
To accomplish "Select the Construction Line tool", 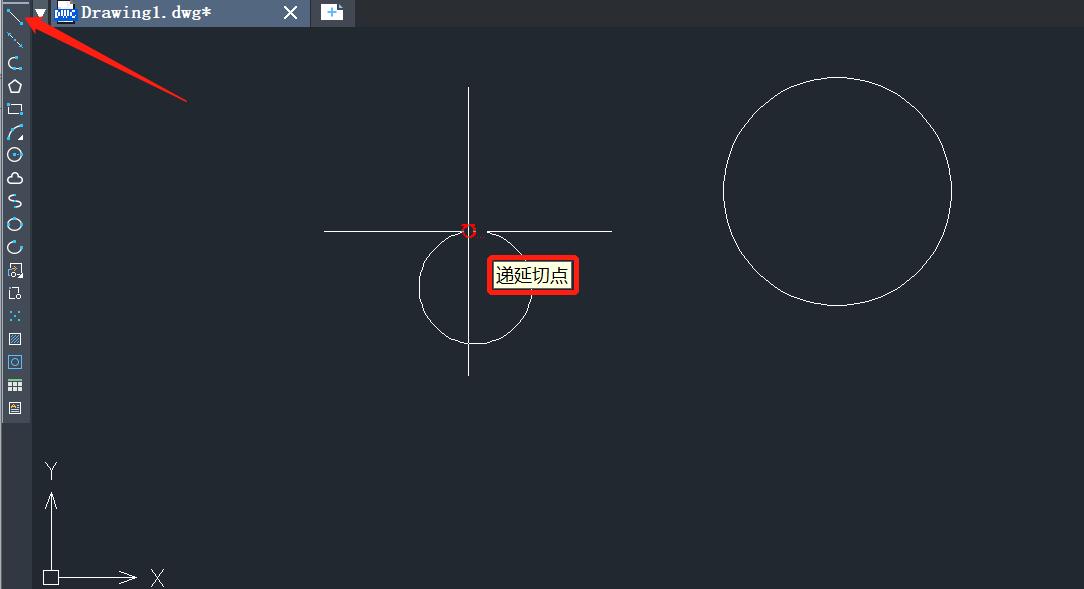I will (x=15, y=40).
